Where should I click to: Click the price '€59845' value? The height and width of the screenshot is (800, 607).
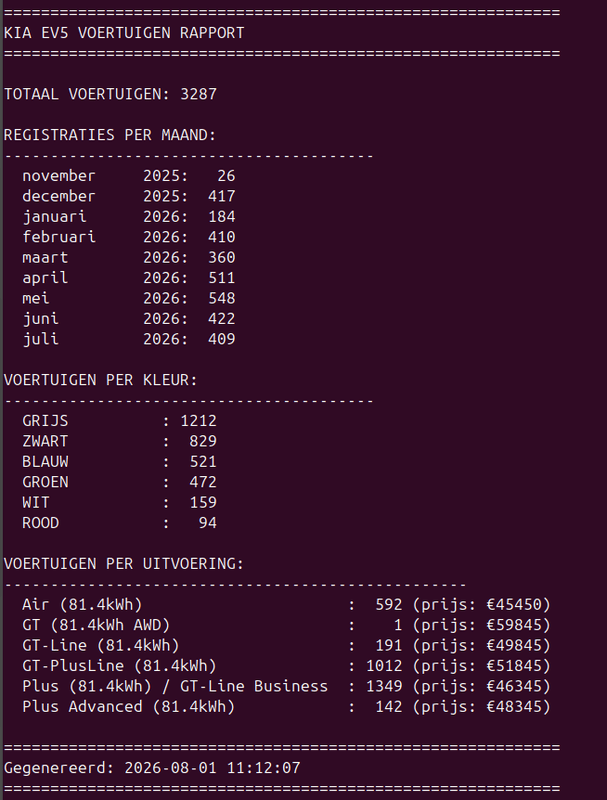(514, 625)
